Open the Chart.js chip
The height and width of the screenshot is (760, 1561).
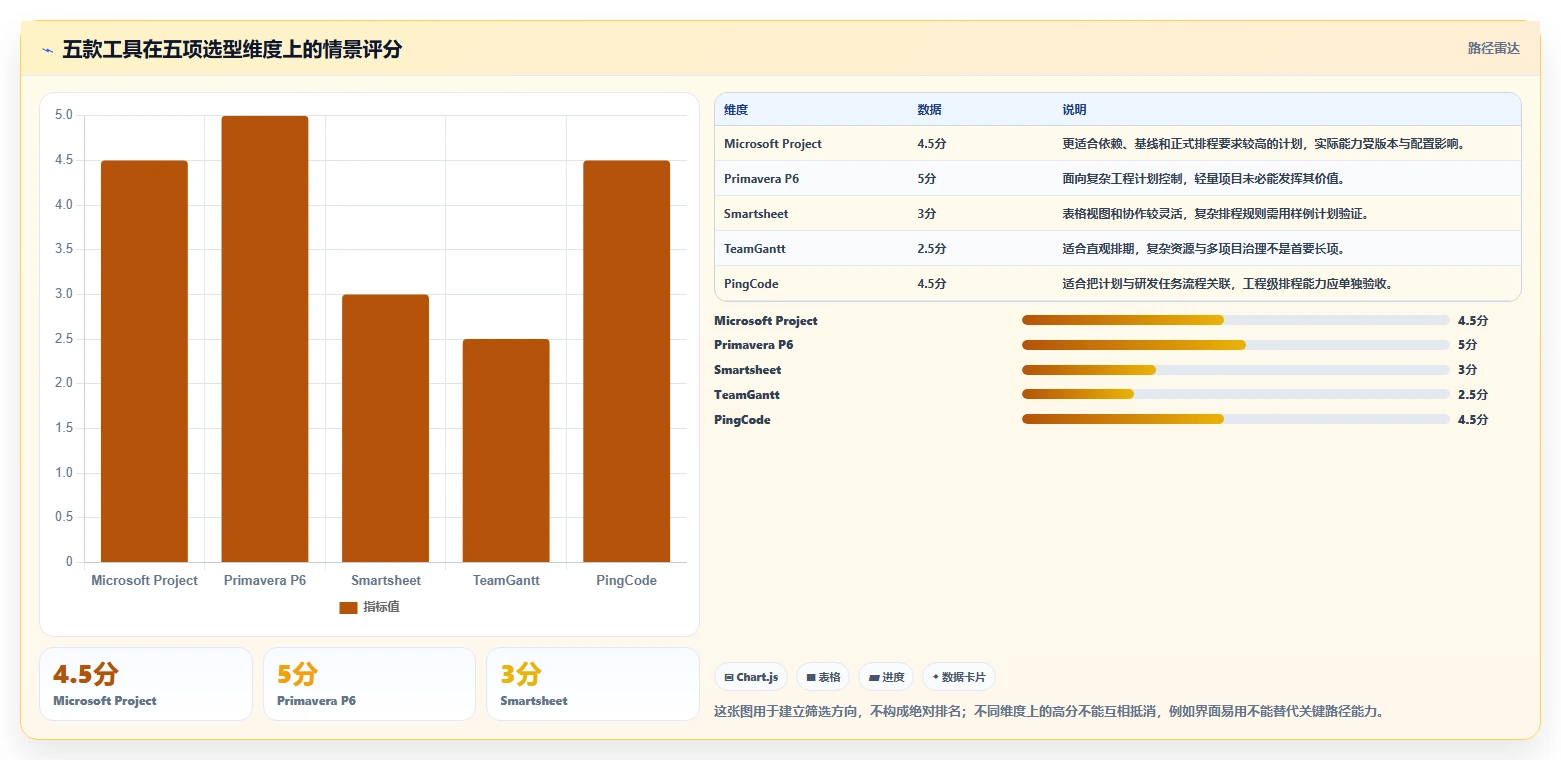click(751, 677)
